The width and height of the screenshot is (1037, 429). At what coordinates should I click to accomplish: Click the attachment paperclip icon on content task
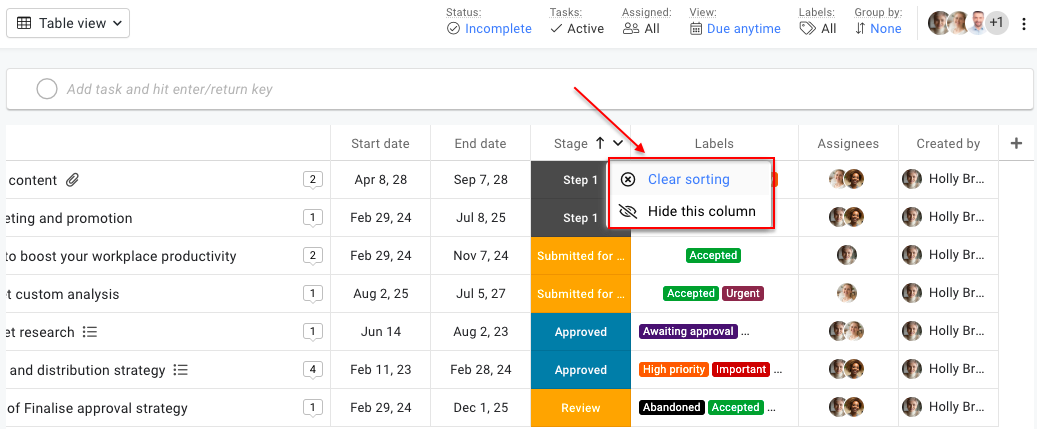click(x=72, y=180)
